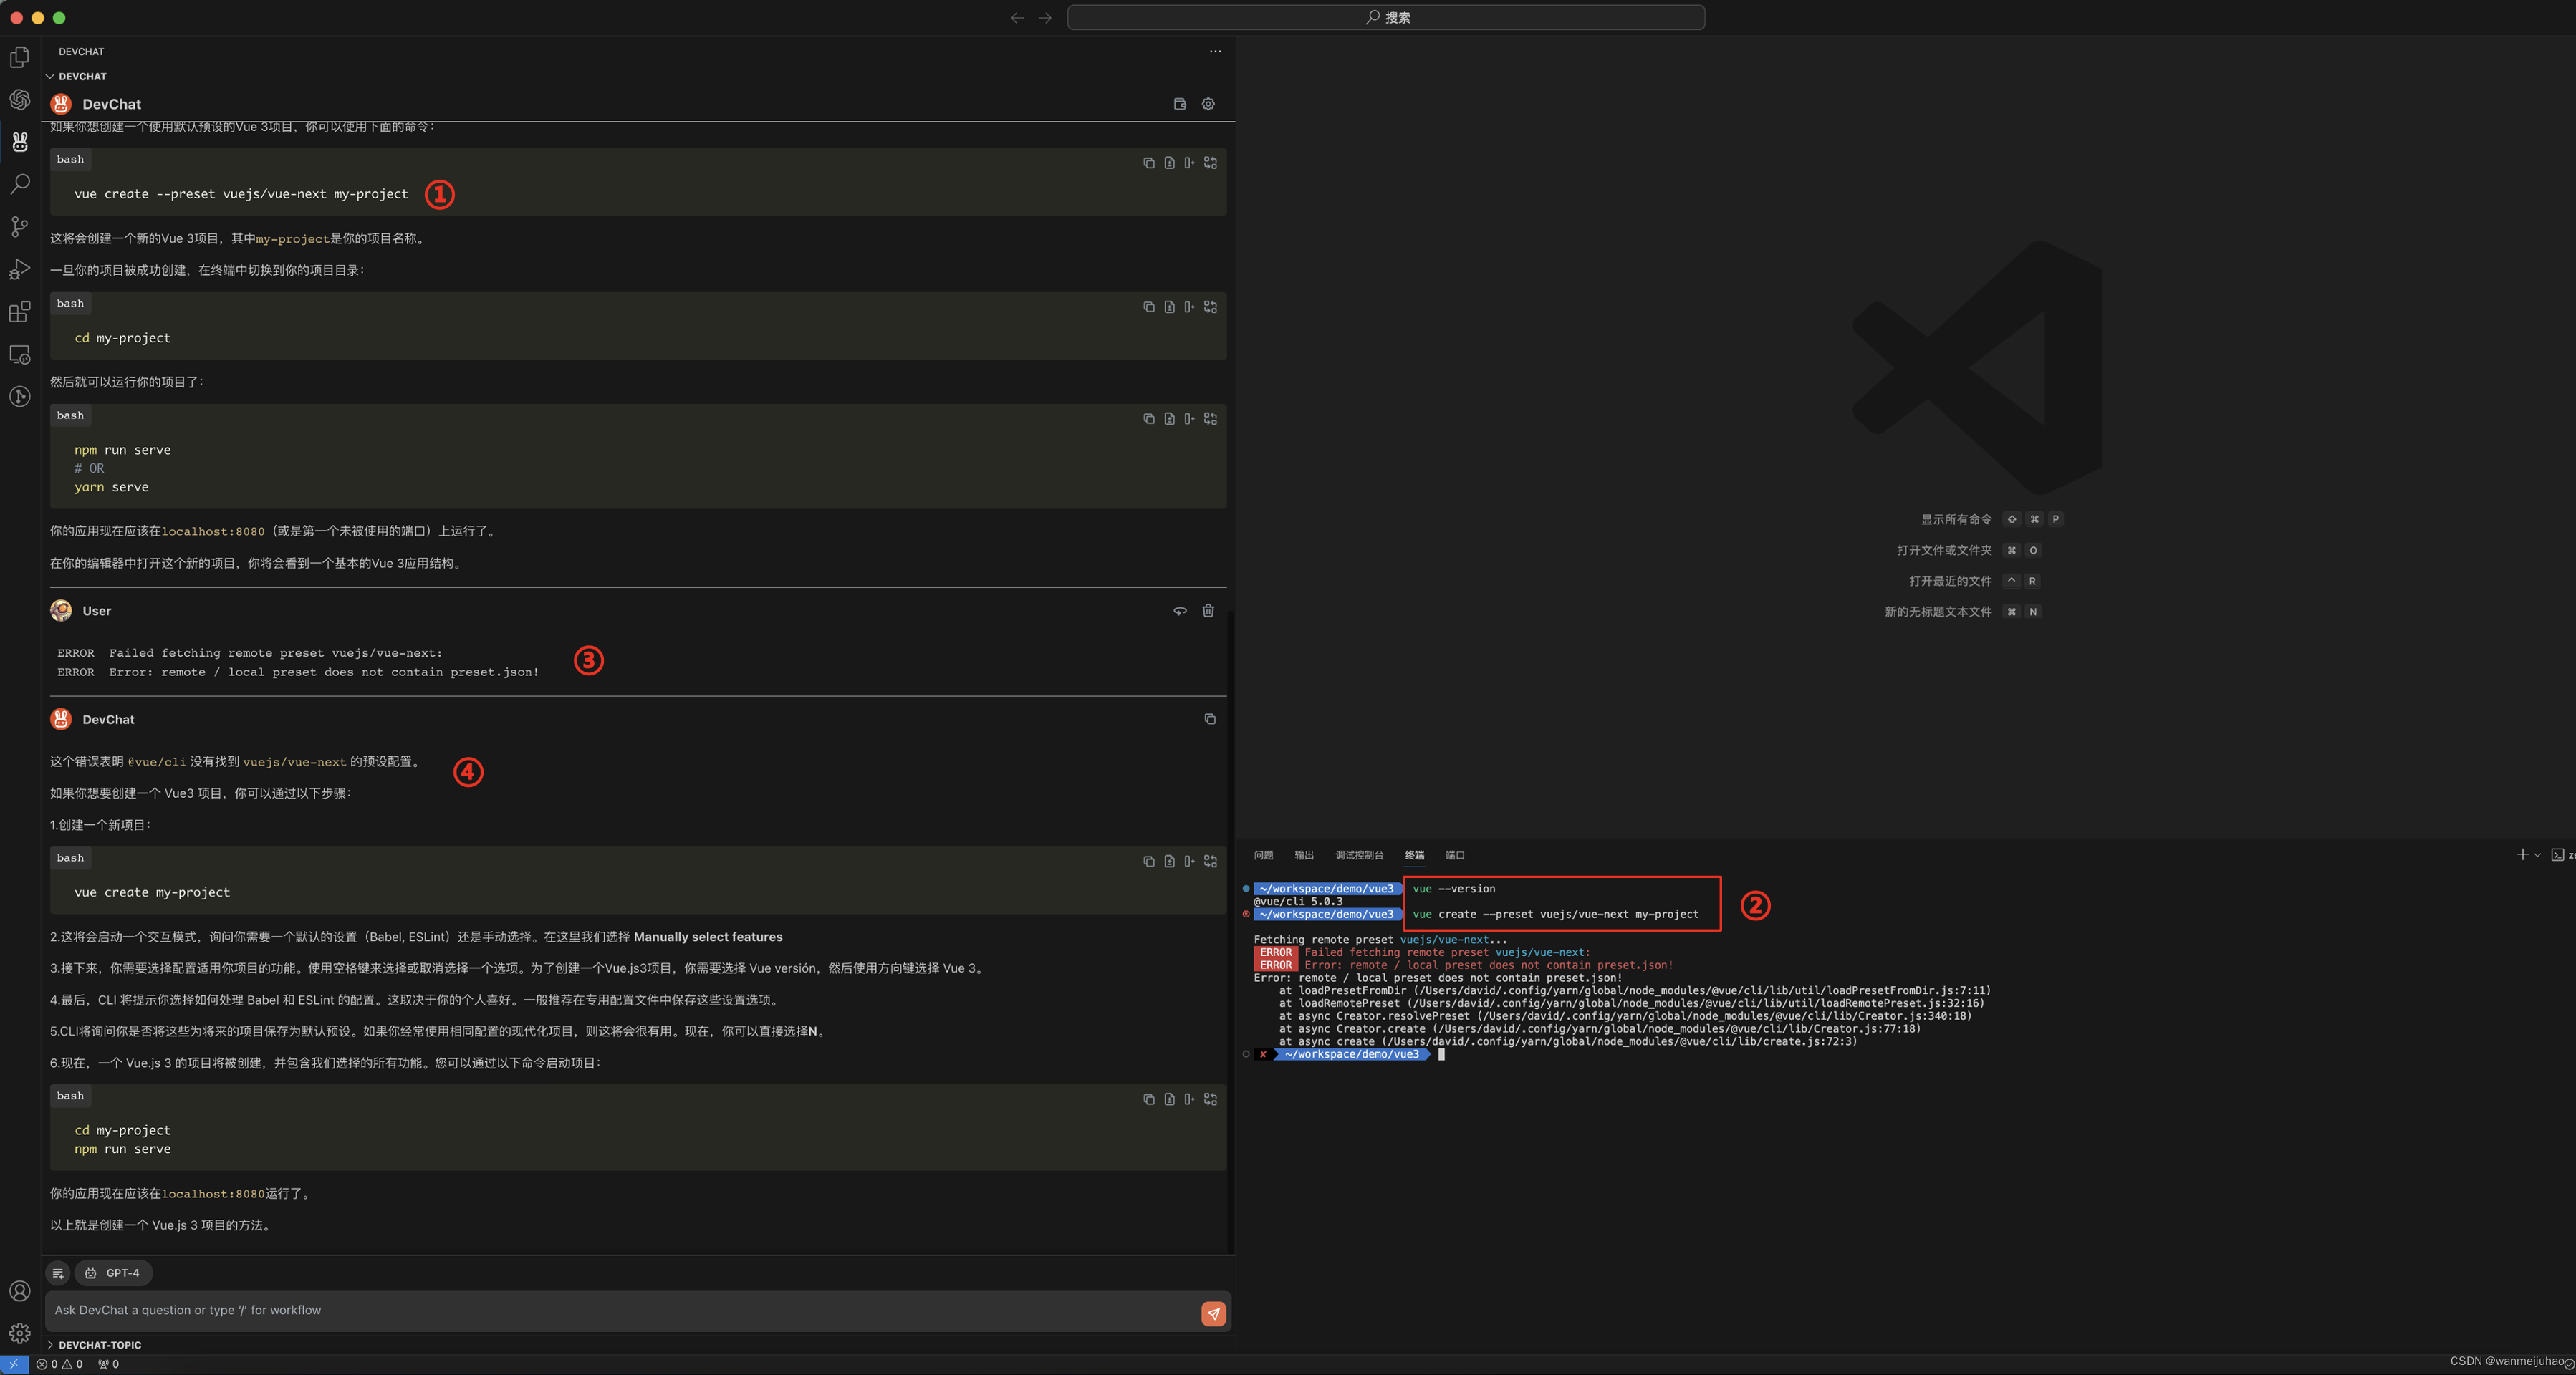
Task: Copy the last DevChat reply
Action: coord(1210,719)
